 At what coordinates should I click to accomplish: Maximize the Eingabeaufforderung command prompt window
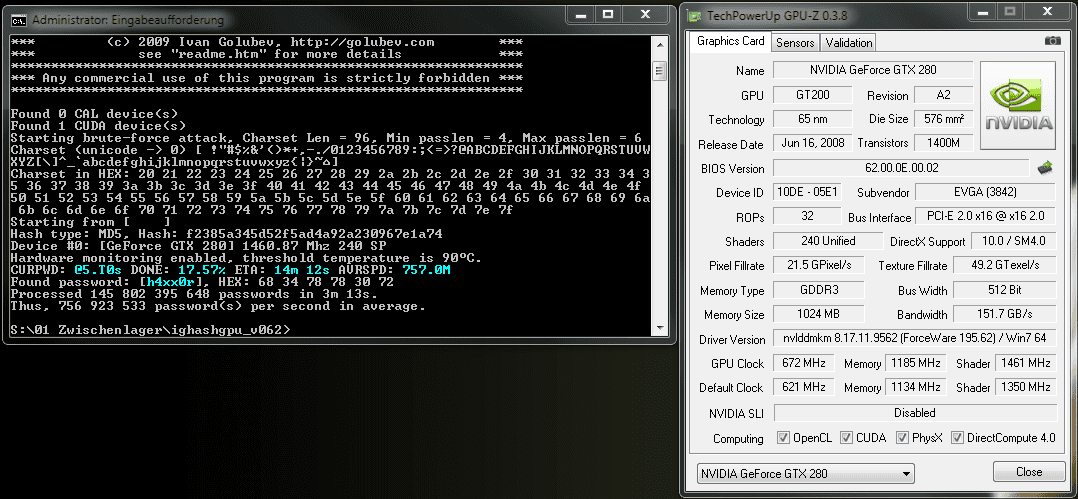click(x=608, y=14)
